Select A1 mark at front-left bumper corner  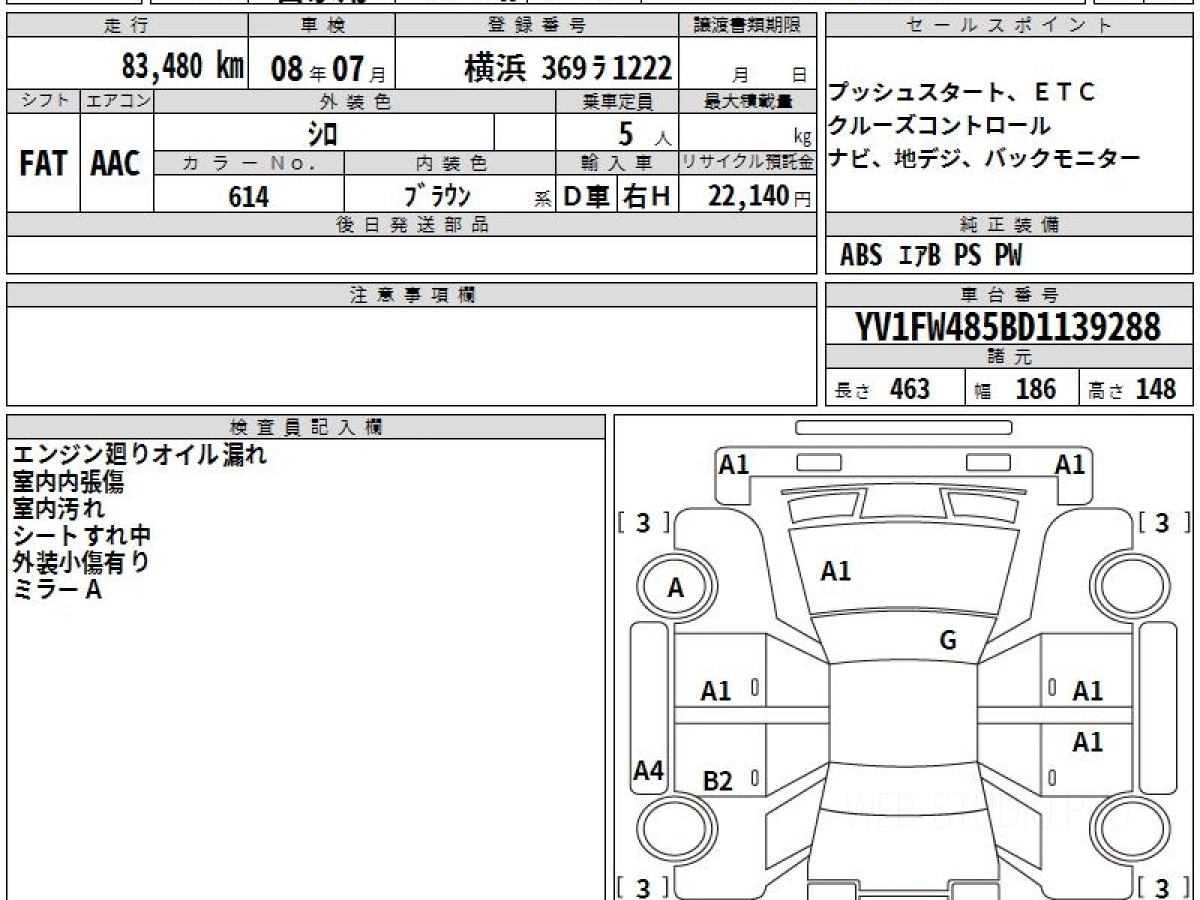(x=735, y=464)
